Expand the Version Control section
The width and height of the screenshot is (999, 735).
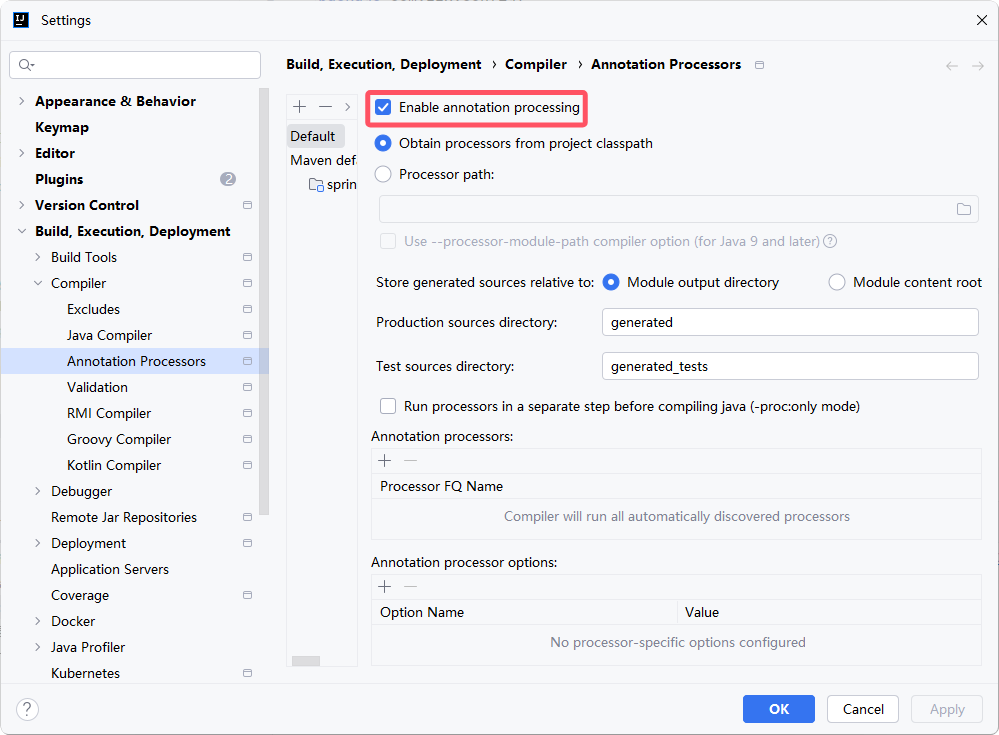click(x=22, y=205)
